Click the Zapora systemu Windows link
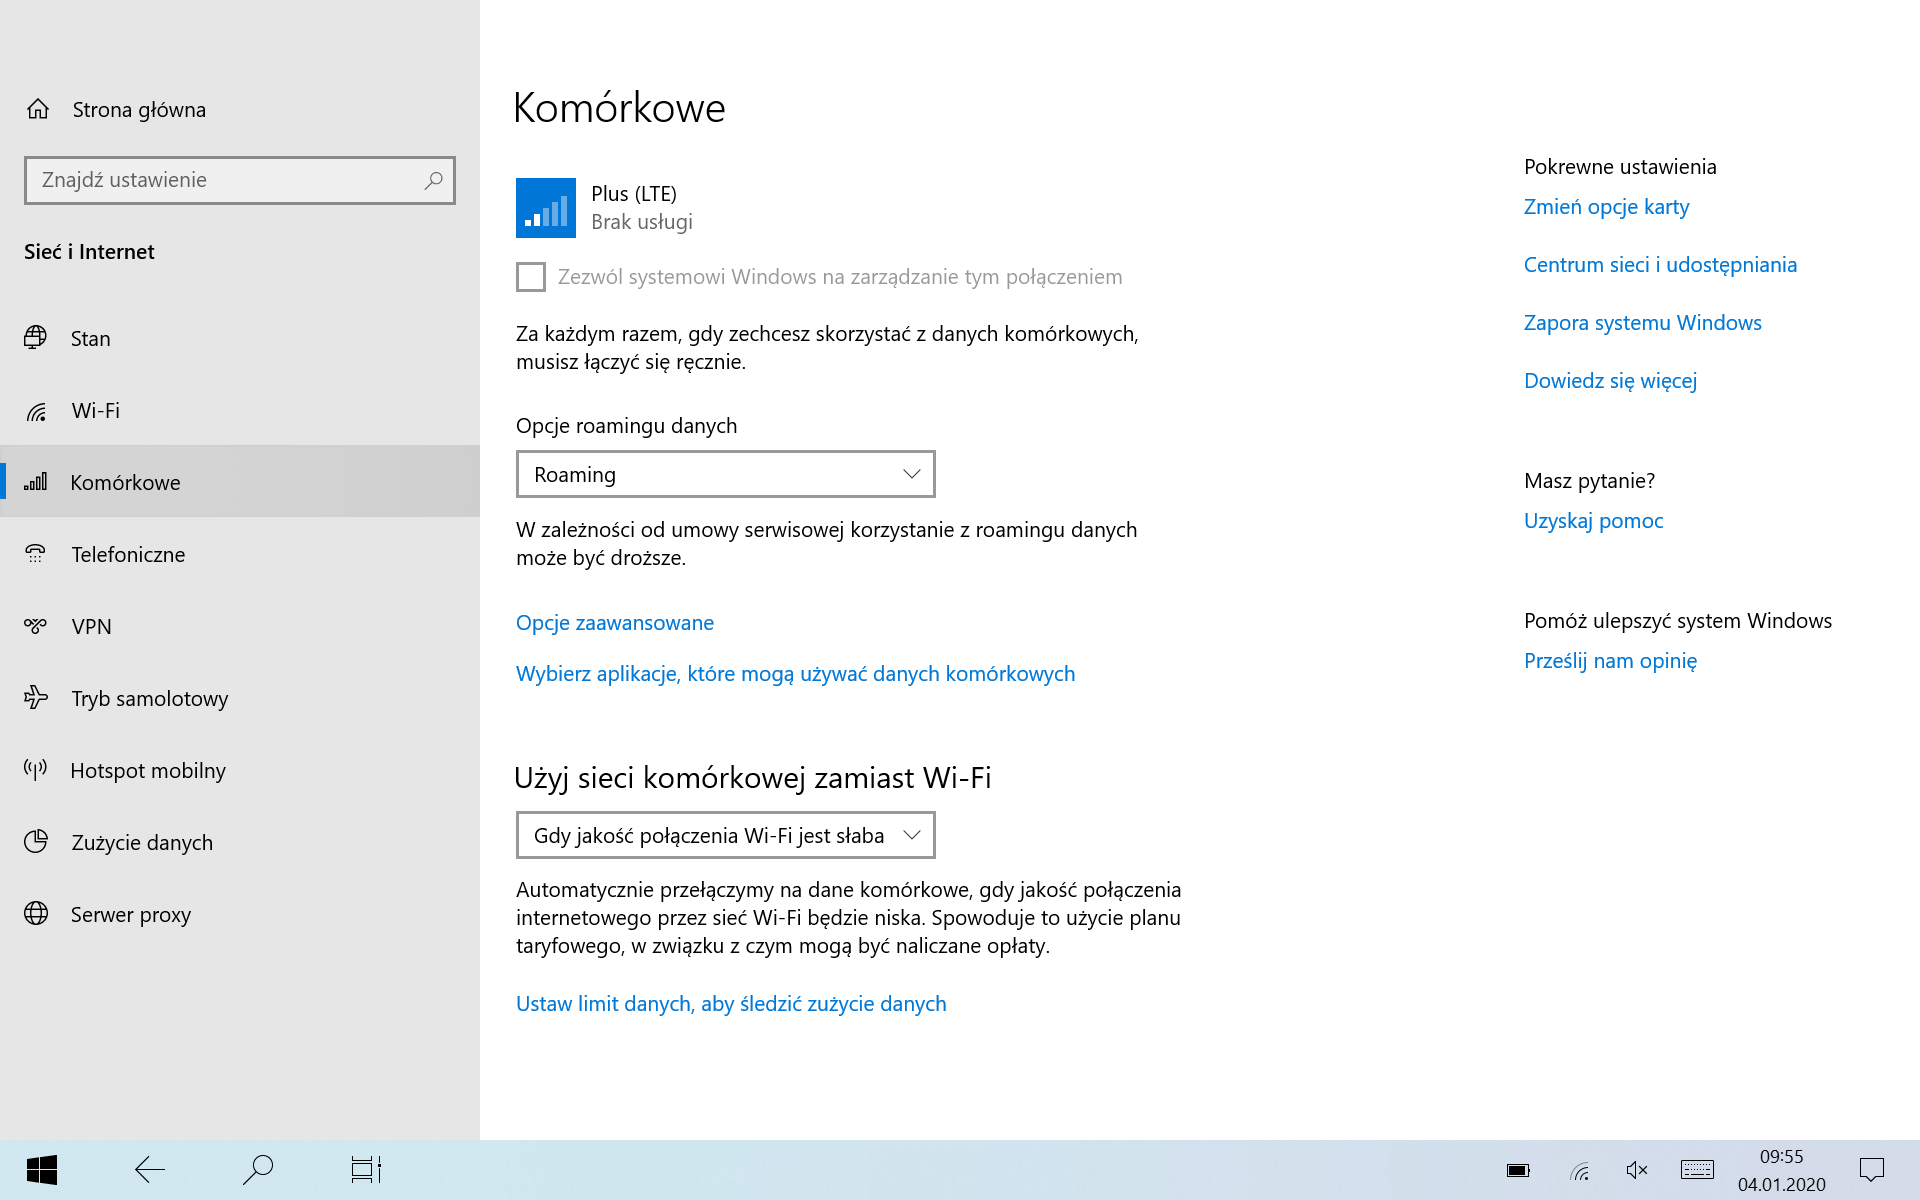 click(1642, 323)
